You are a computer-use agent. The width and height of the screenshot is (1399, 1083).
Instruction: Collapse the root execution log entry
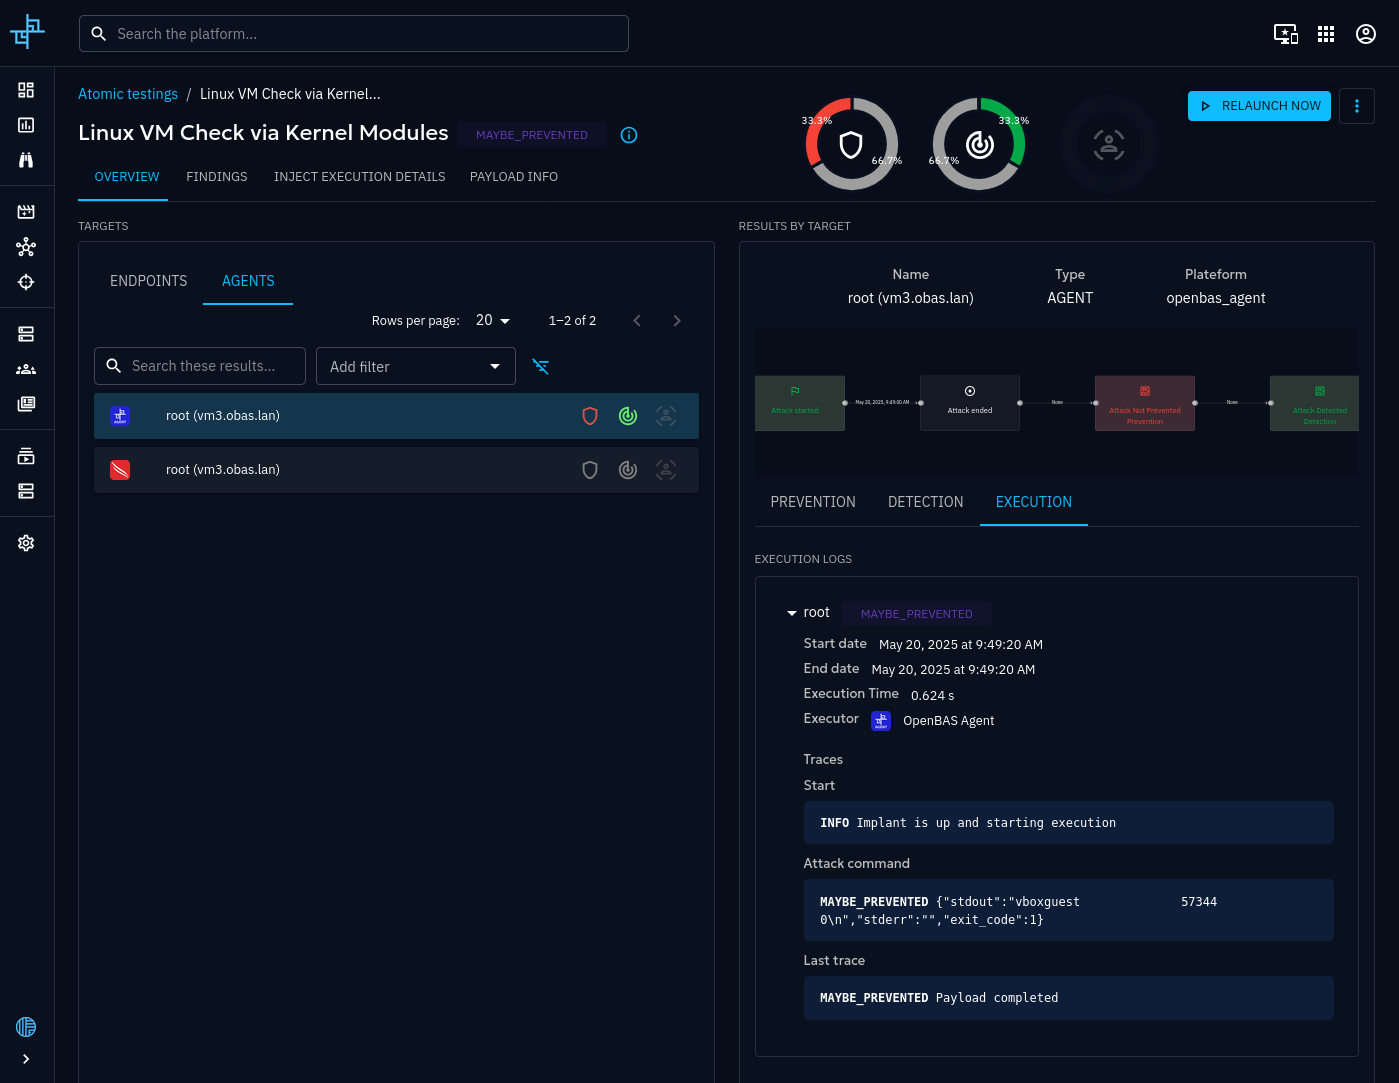point(792,613)
